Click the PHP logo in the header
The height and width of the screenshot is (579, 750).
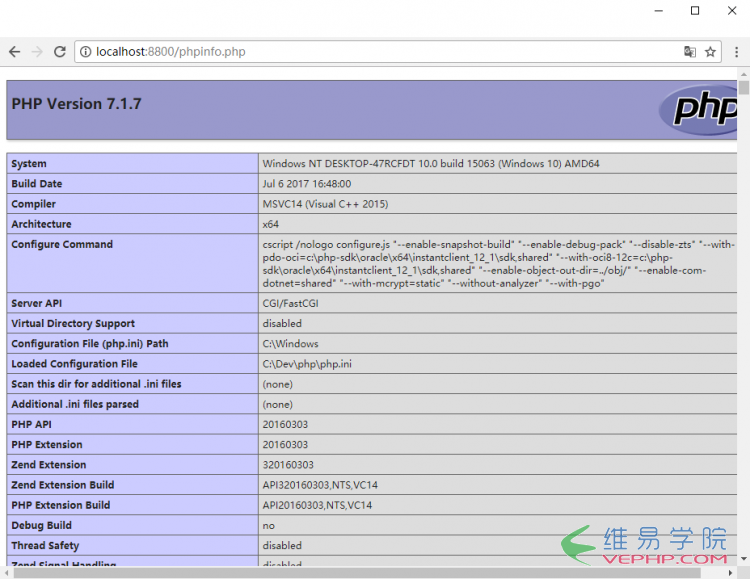(699, 110)
